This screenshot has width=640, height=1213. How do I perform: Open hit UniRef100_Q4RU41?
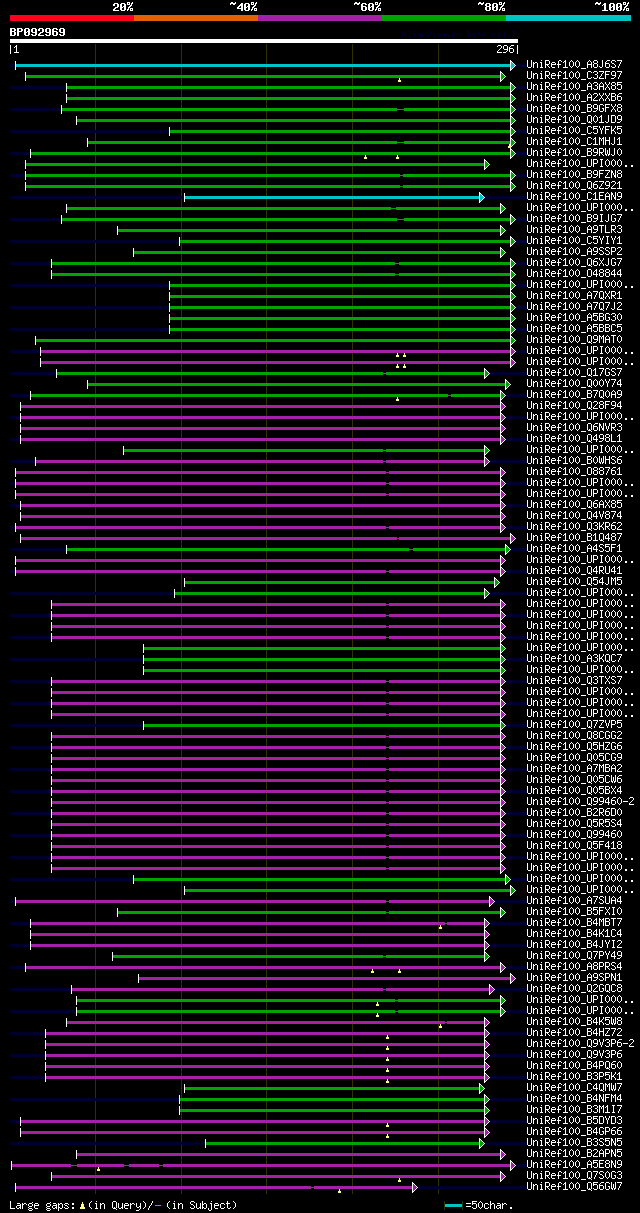[574, 570]
